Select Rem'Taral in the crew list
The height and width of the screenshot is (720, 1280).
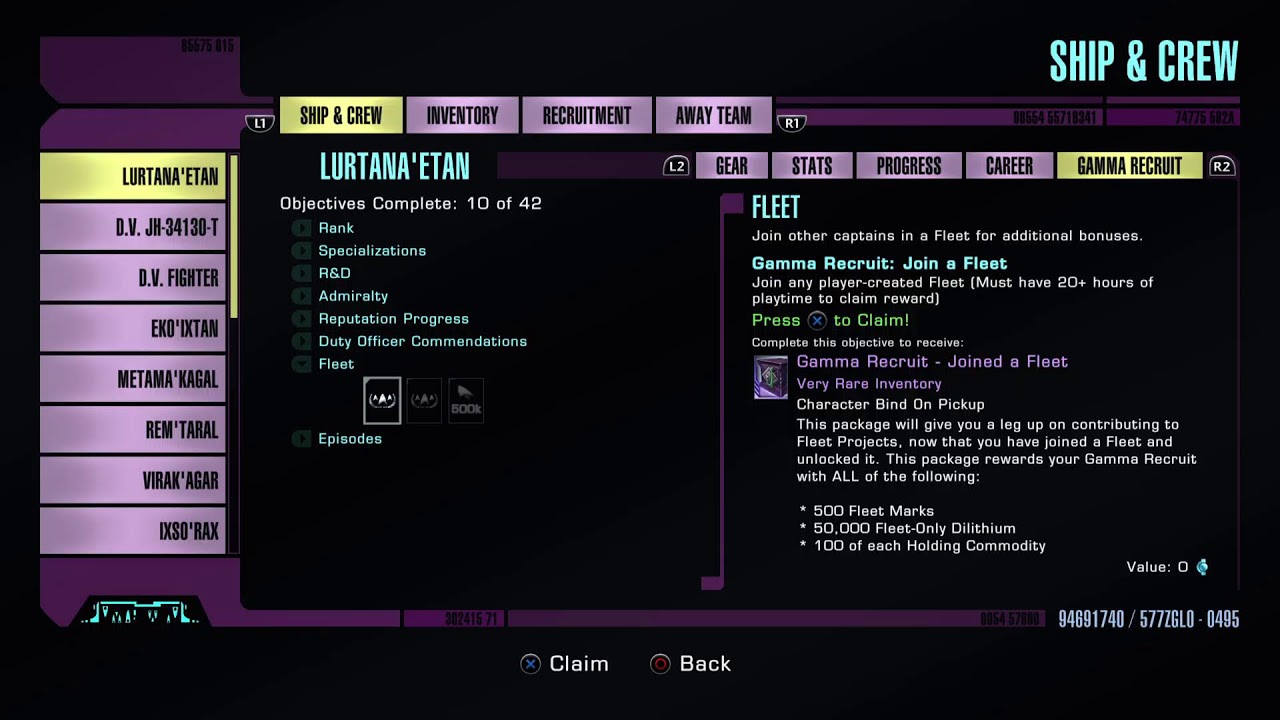(x=133, y=430)
